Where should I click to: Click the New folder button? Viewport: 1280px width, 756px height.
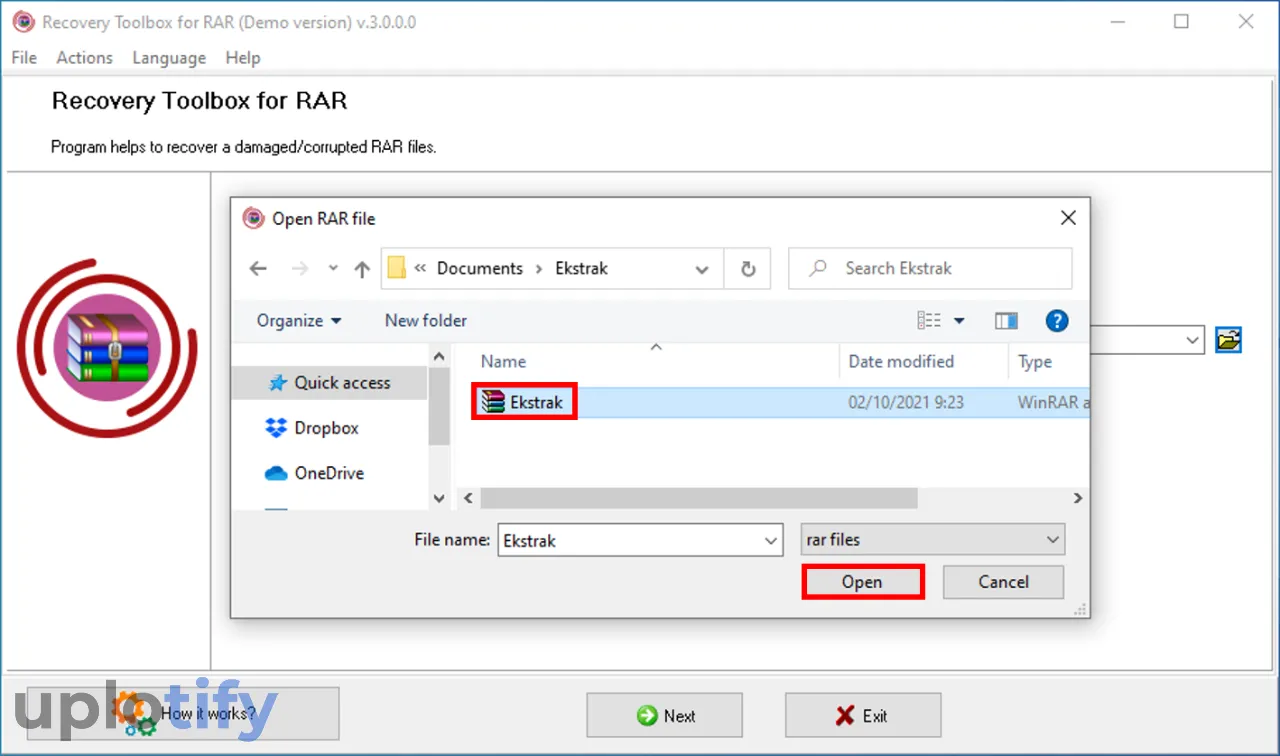[x=426, y=321]
